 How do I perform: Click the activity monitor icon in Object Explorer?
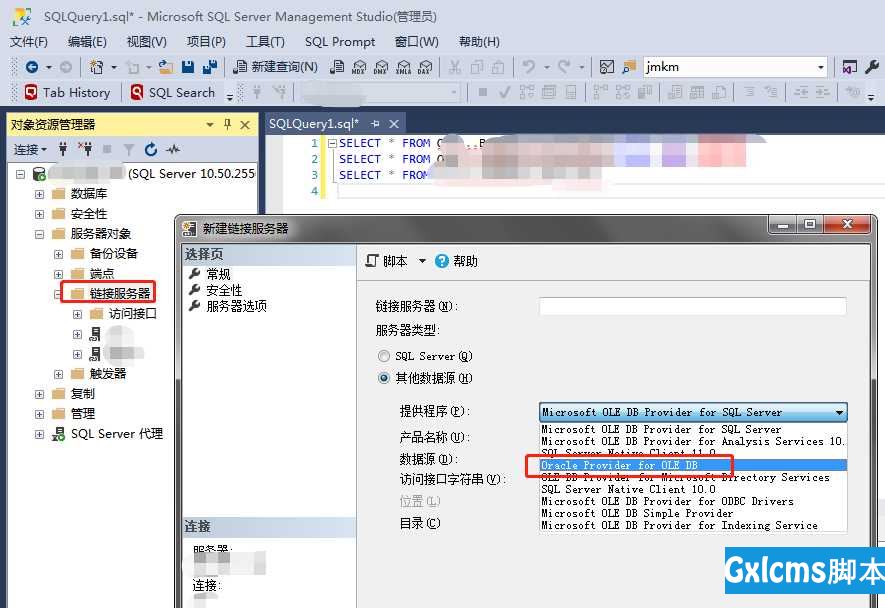pyautogui.click(x=173, y=149)
